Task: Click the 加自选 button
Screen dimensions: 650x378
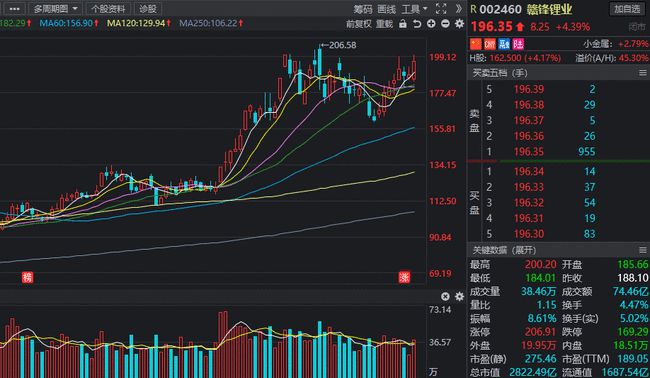Action: click(627, 9)
